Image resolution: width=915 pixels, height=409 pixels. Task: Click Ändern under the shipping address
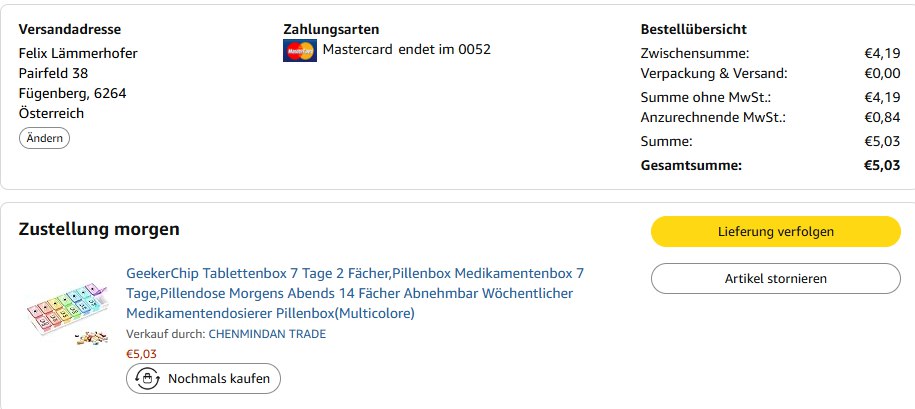[44, 138]
